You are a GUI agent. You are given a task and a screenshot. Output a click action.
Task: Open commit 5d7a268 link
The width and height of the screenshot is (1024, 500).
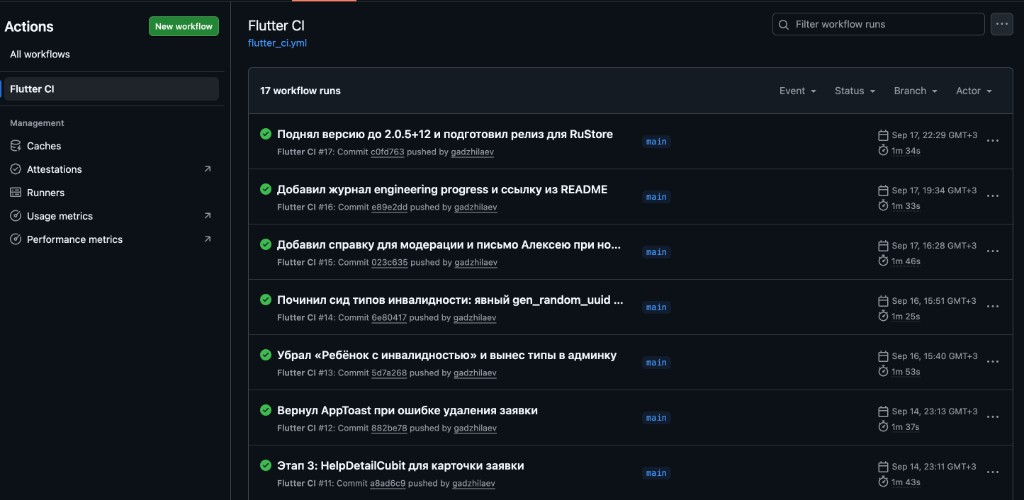[x=389, y=373]
